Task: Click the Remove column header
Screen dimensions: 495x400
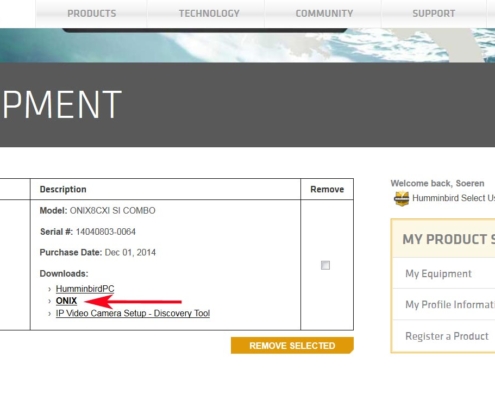Action: click(x=327, y=189)
